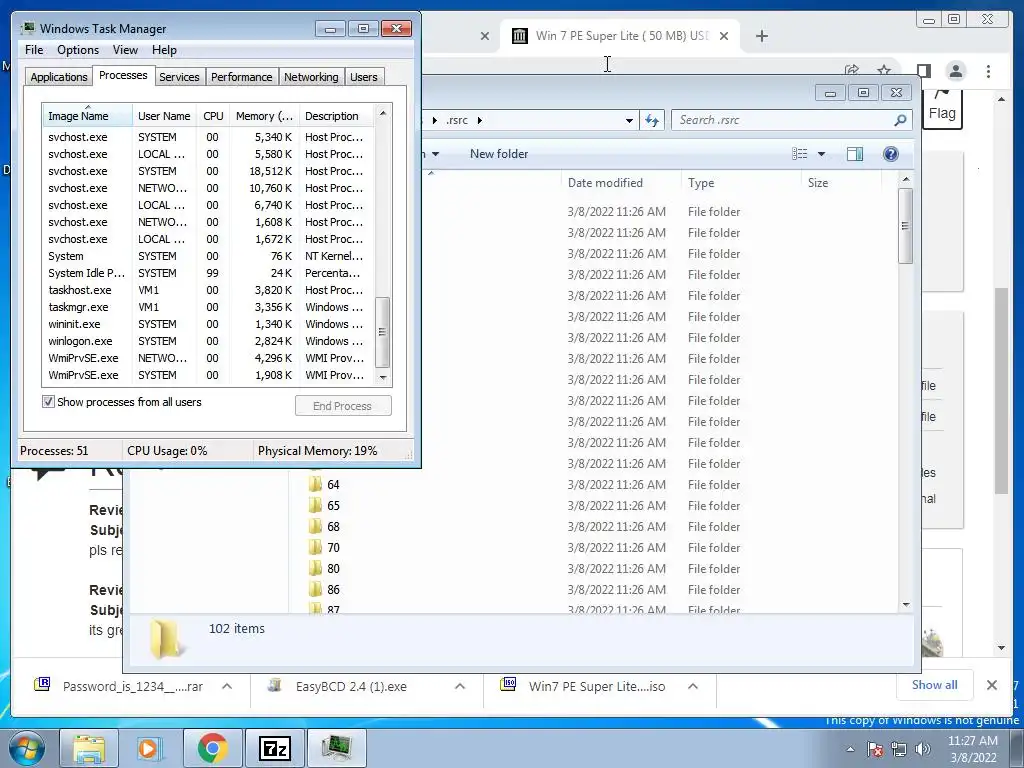Screen dimensions: 1024x768
Task: Click the Chrome page vertical scrollbar
Action: coord(1001,391)
